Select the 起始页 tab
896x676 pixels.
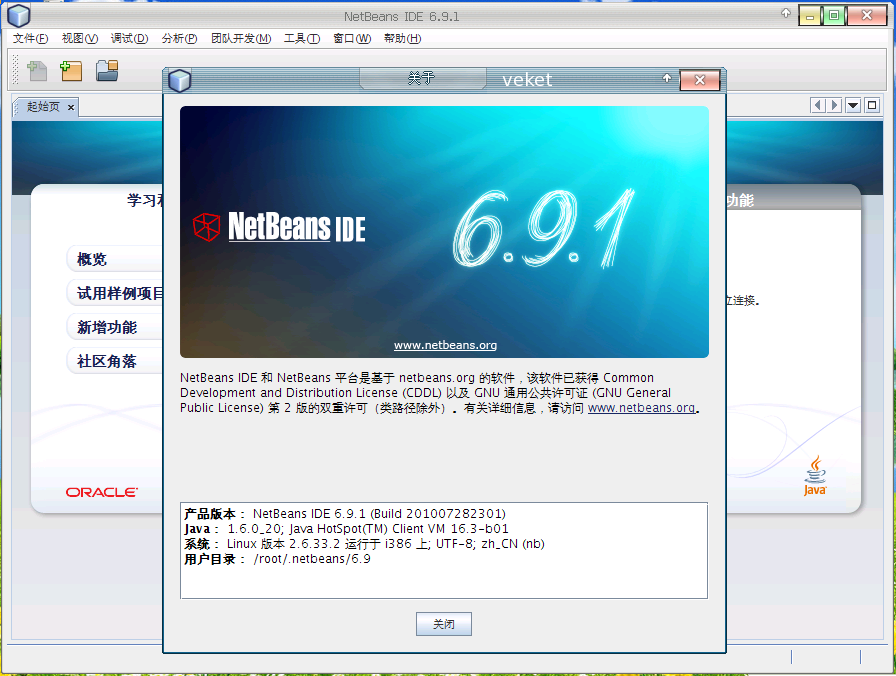[43, 107]
